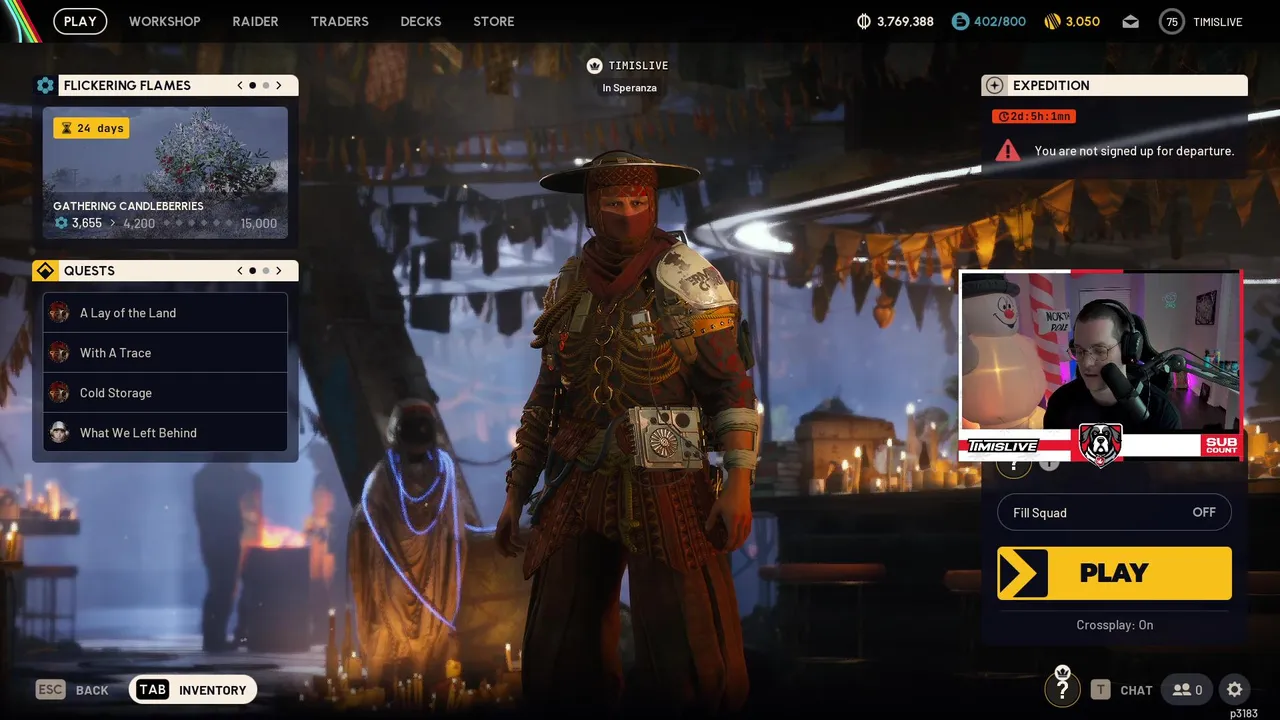
Task: Click the With A Trace quest portrait
Action: pos(59,352)
